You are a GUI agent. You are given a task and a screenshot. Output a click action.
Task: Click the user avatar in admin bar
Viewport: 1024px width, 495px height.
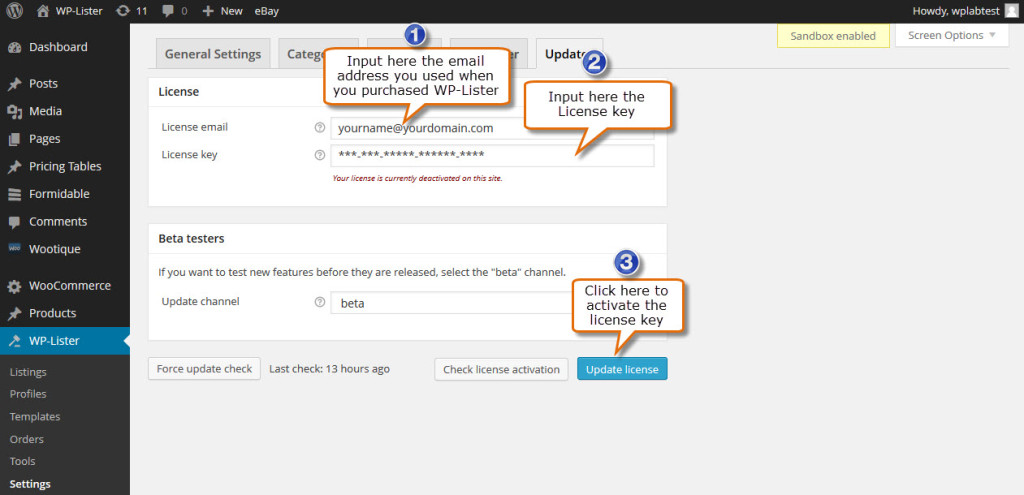point(1012,11)
